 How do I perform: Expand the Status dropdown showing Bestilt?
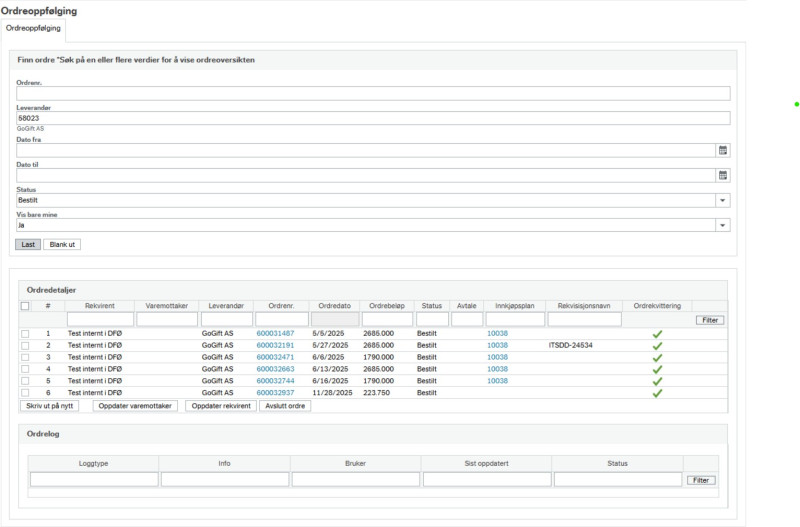pyautogui.click(x=722, y=200)
